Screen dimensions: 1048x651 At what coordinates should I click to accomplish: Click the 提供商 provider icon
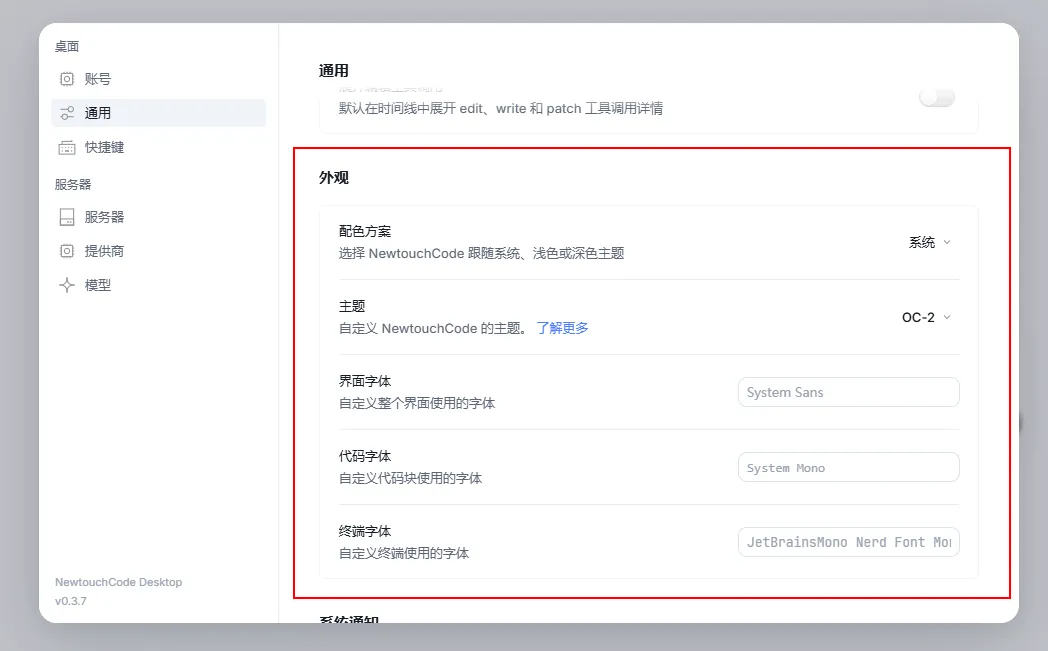click(67, 251)
